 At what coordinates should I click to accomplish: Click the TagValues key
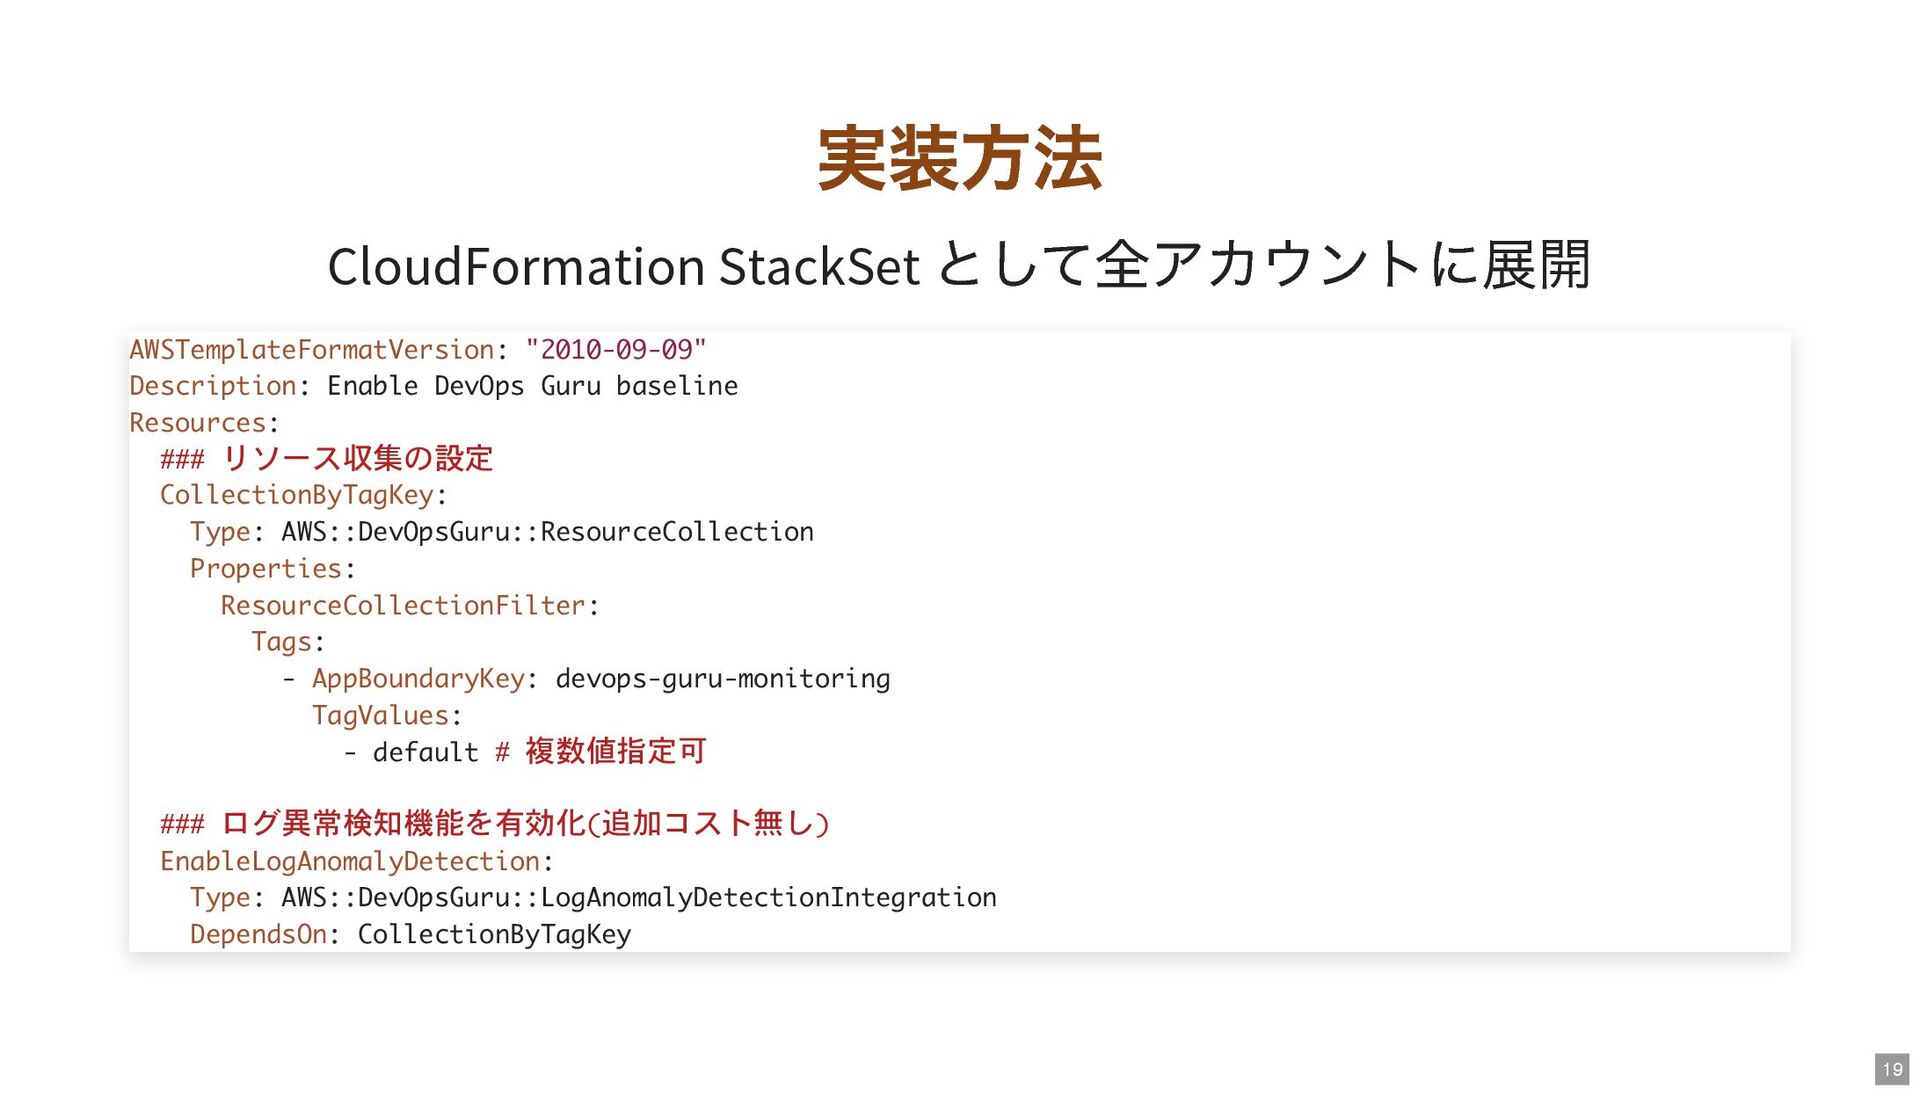(380, 716)
